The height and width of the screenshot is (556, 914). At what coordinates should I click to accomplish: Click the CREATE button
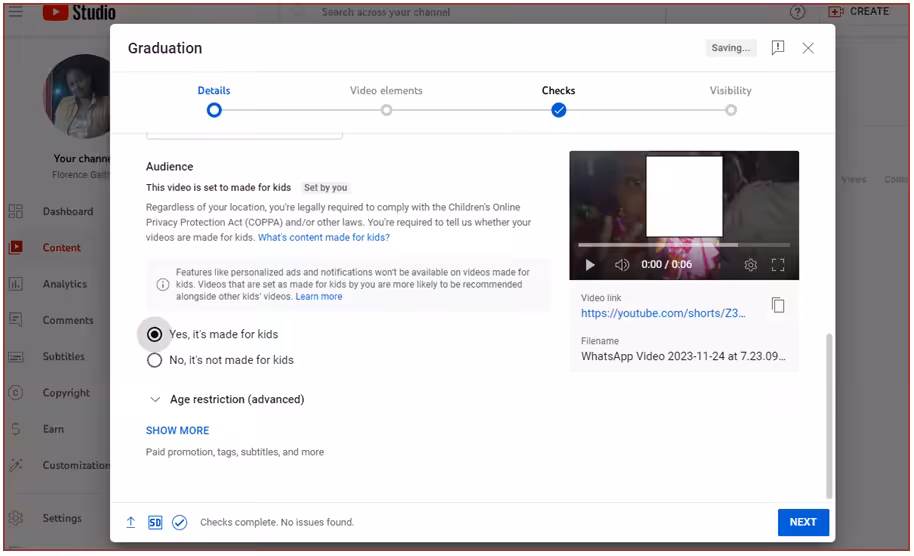coord(859,12)
